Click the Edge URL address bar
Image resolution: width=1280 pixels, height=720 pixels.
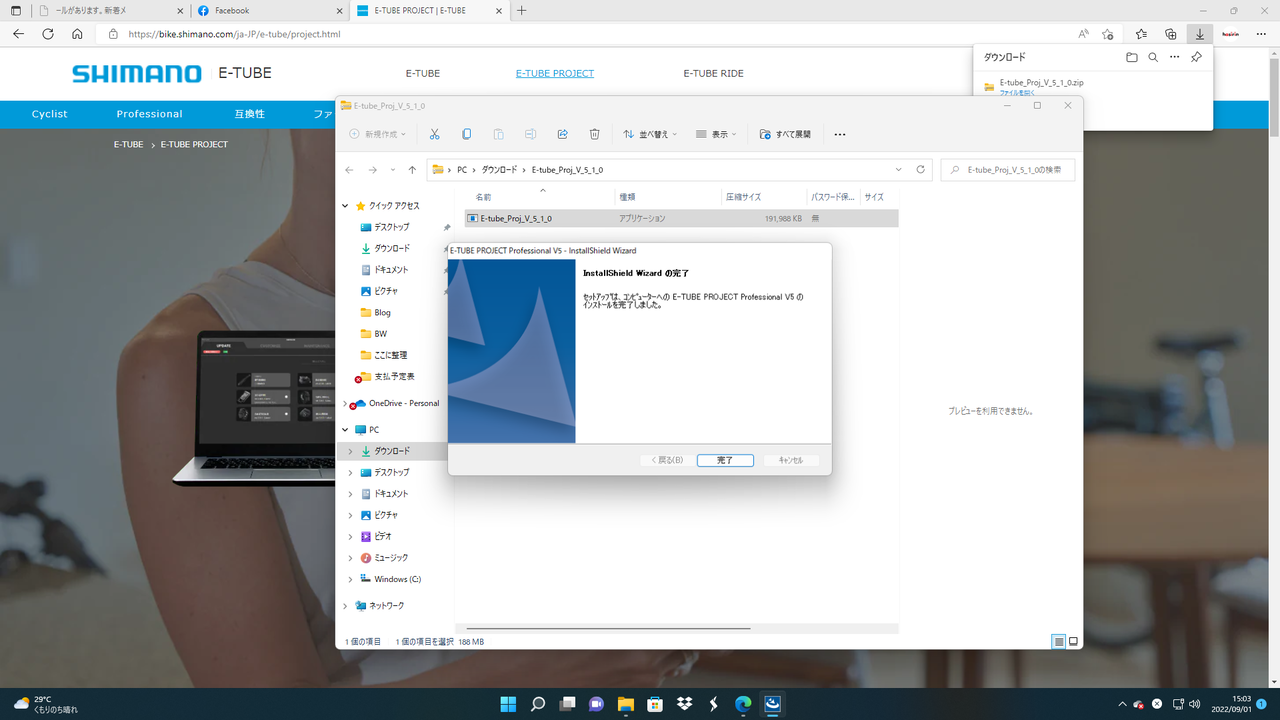pyautogui.click(x=584, y=34)
